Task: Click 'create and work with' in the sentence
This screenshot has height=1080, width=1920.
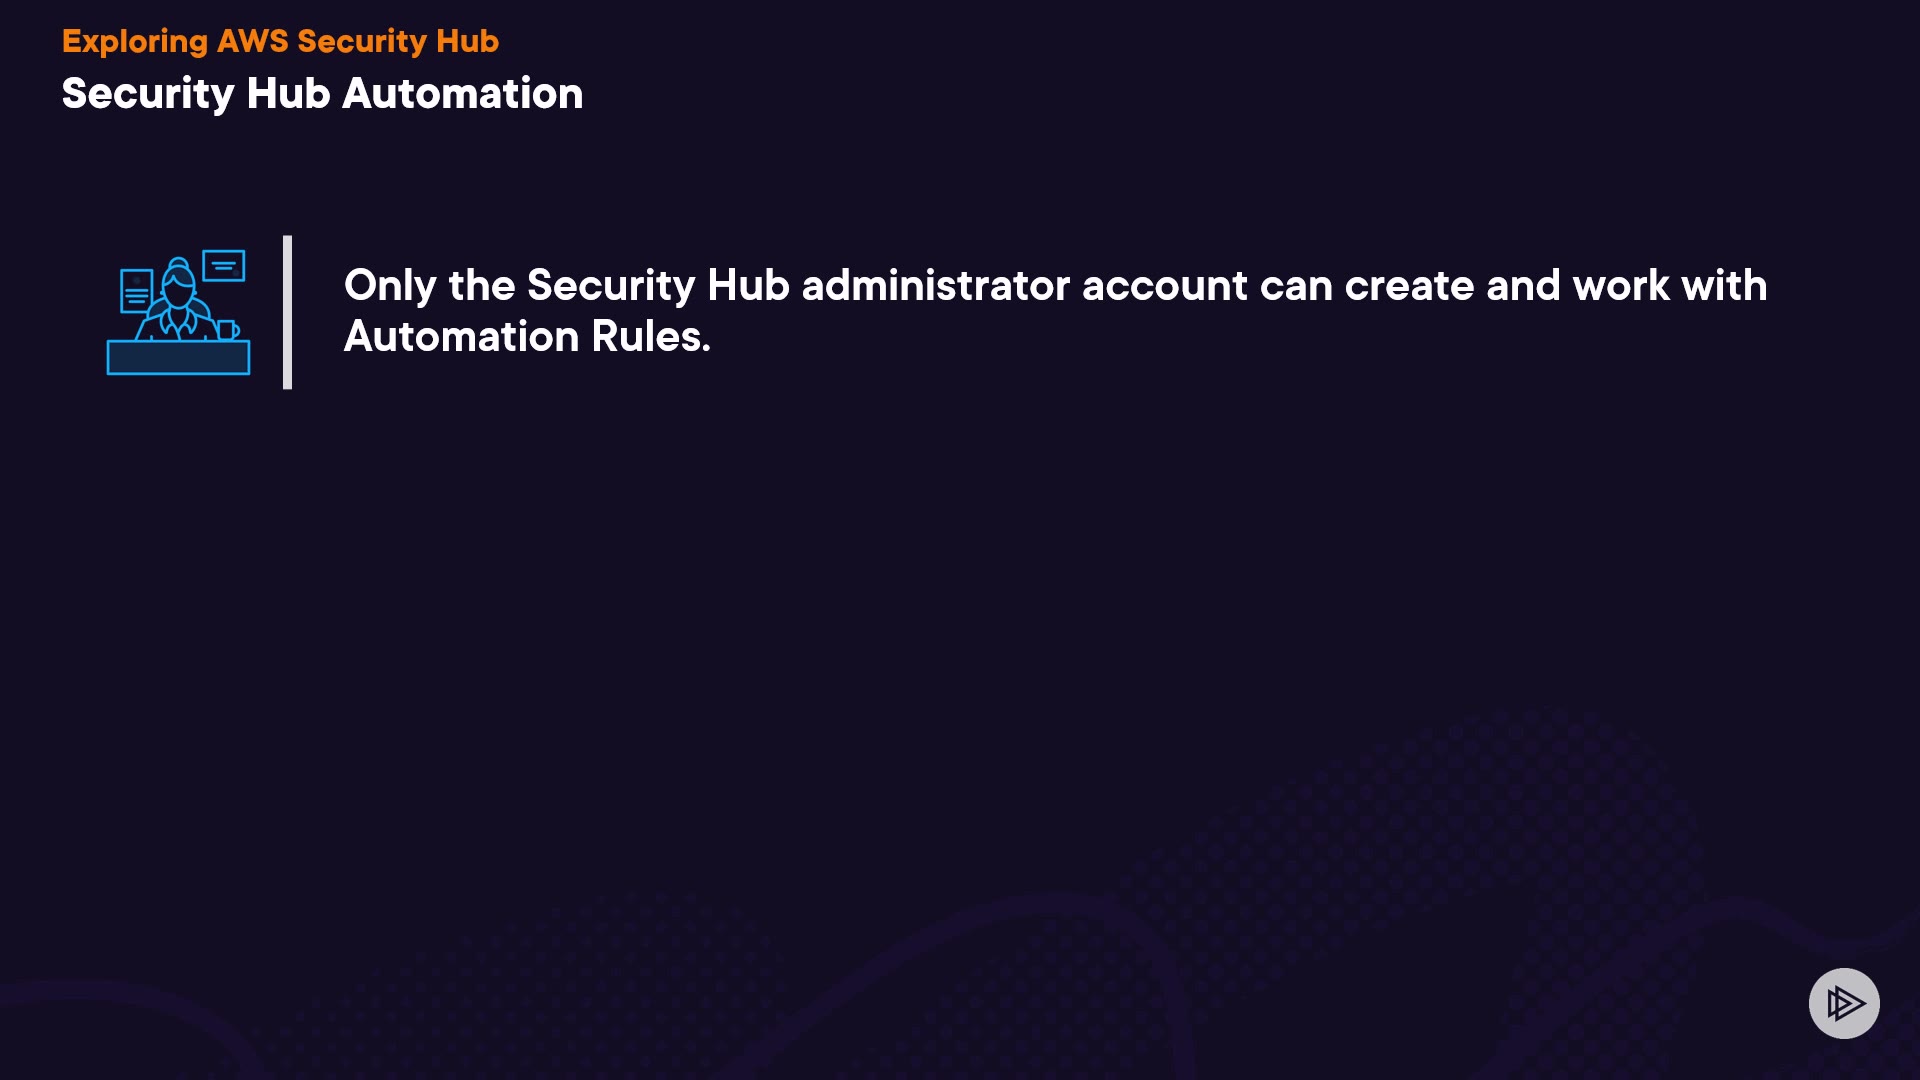Action: (1555, 286)
